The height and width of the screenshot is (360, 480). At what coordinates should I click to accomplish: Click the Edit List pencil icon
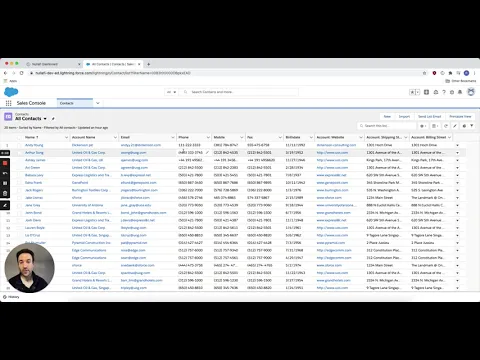[x=455, y=126]
